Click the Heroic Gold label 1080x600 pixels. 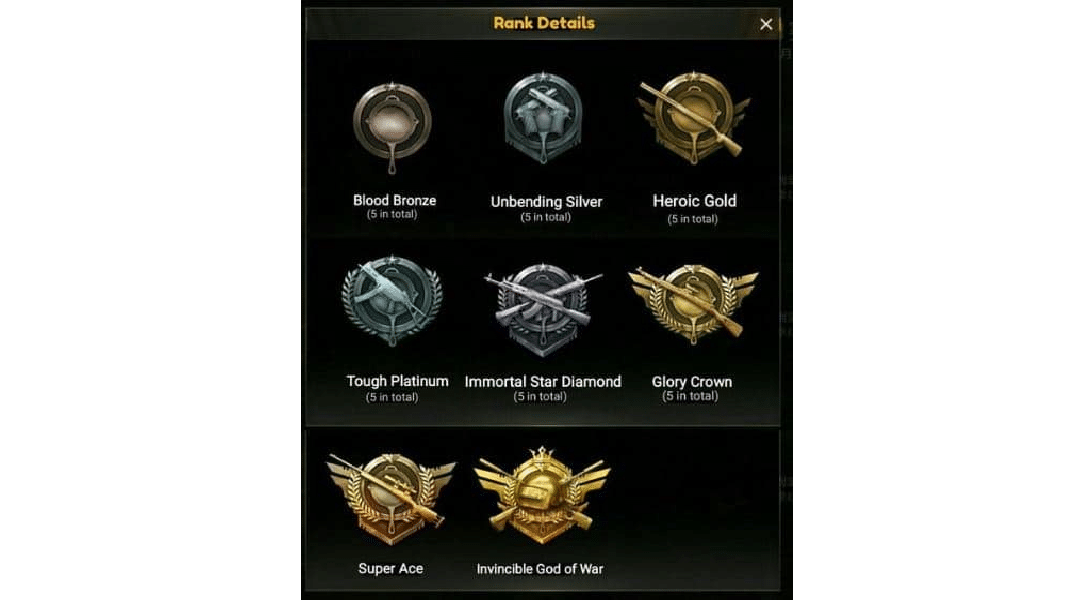tap(694, 201)
